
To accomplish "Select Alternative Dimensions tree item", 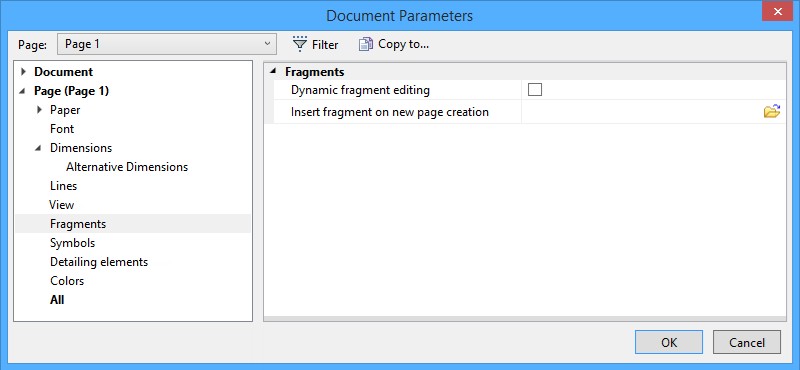I will tap(127, 167).
